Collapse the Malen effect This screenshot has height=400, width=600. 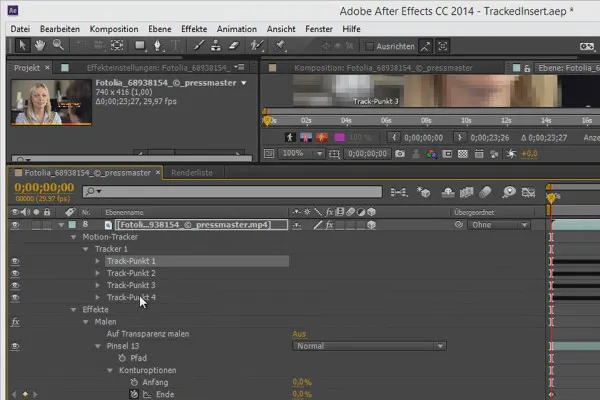pos(86,322)
